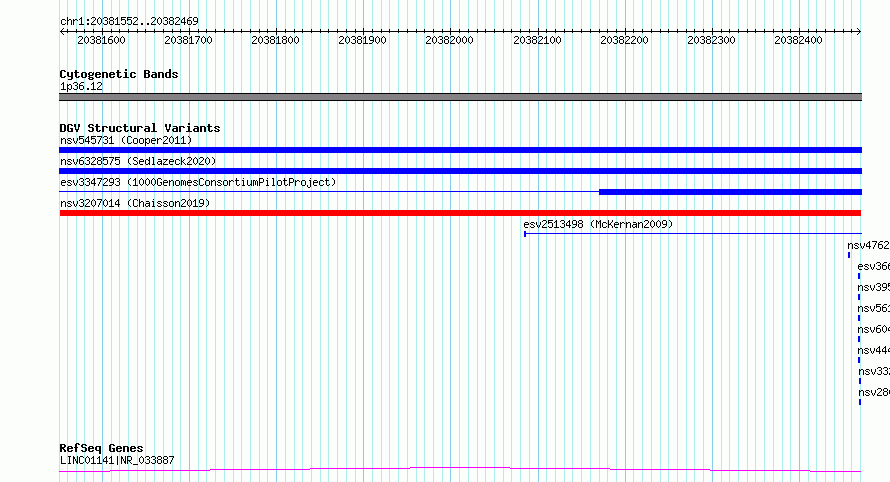Click the 20382000 ruler position label
The image size is (890, 482).
point(449,40)
